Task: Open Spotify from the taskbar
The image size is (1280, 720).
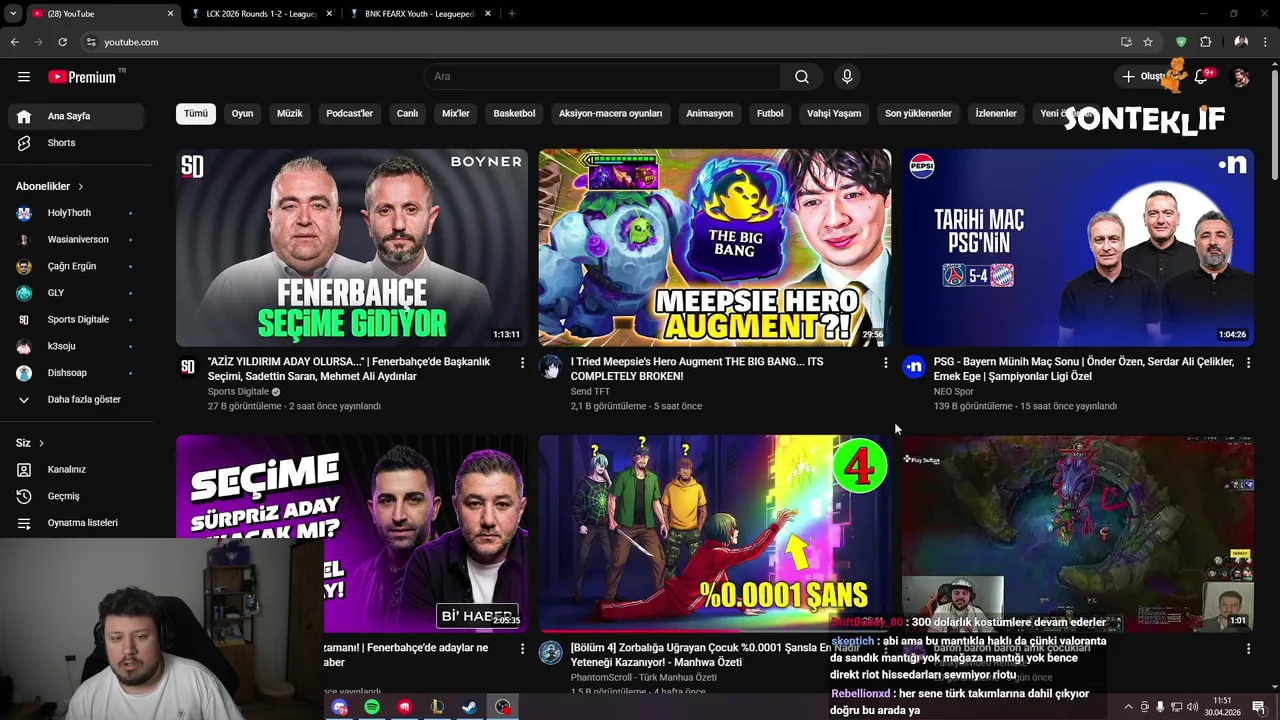Action: tap(372, 707)
